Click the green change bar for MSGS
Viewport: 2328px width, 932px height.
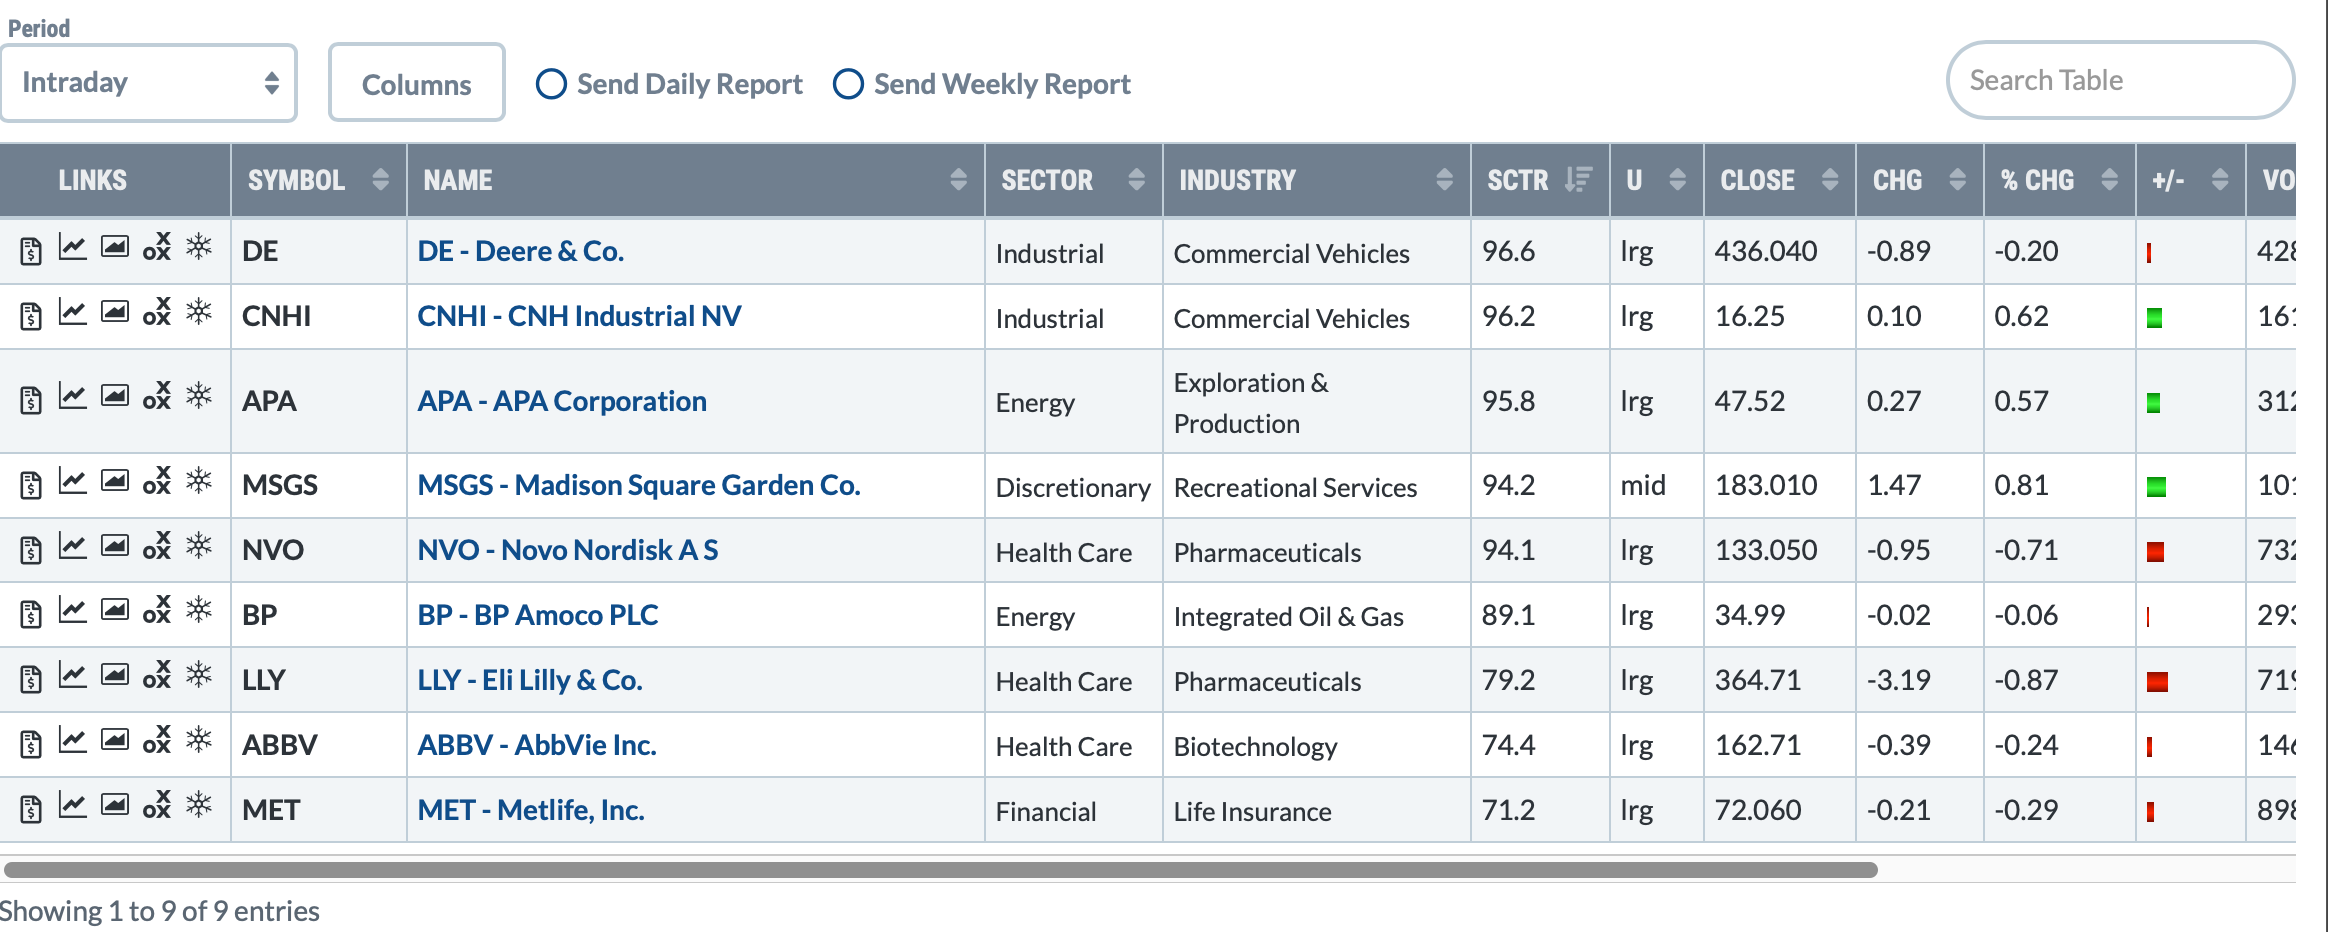pos(2156,487)
